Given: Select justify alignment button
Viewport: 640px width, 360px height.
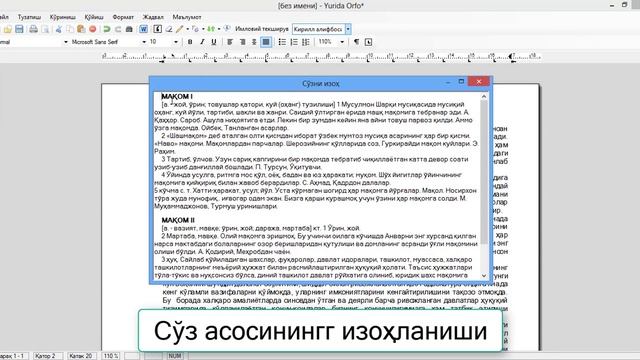Looking at the screenshot, I should 266,42.
